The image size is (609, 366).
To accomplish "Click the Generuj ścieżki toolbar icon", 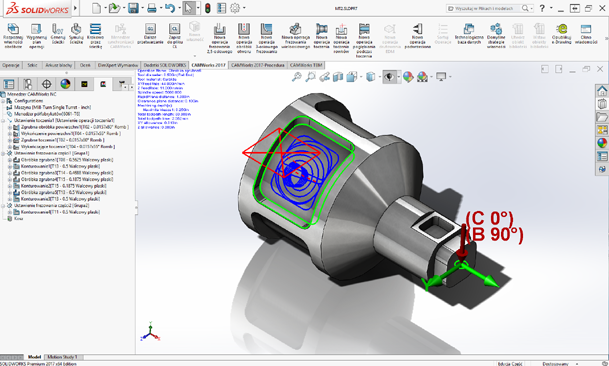I will click(57, 34).
